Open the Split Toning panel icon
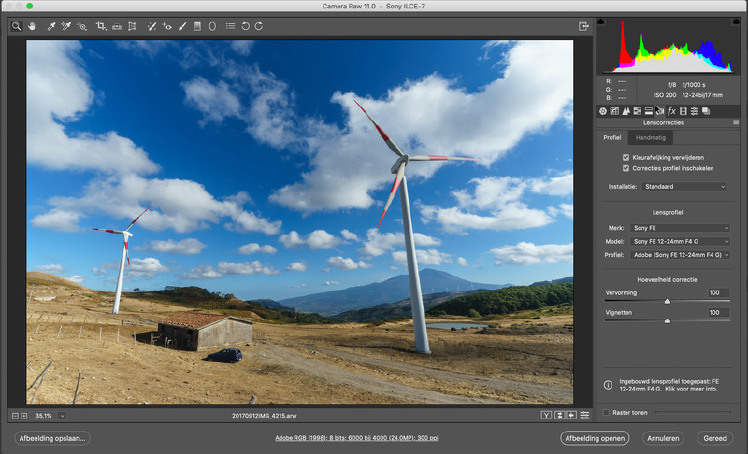Viewport: 748px width, 454px height. tap(649, 111)
